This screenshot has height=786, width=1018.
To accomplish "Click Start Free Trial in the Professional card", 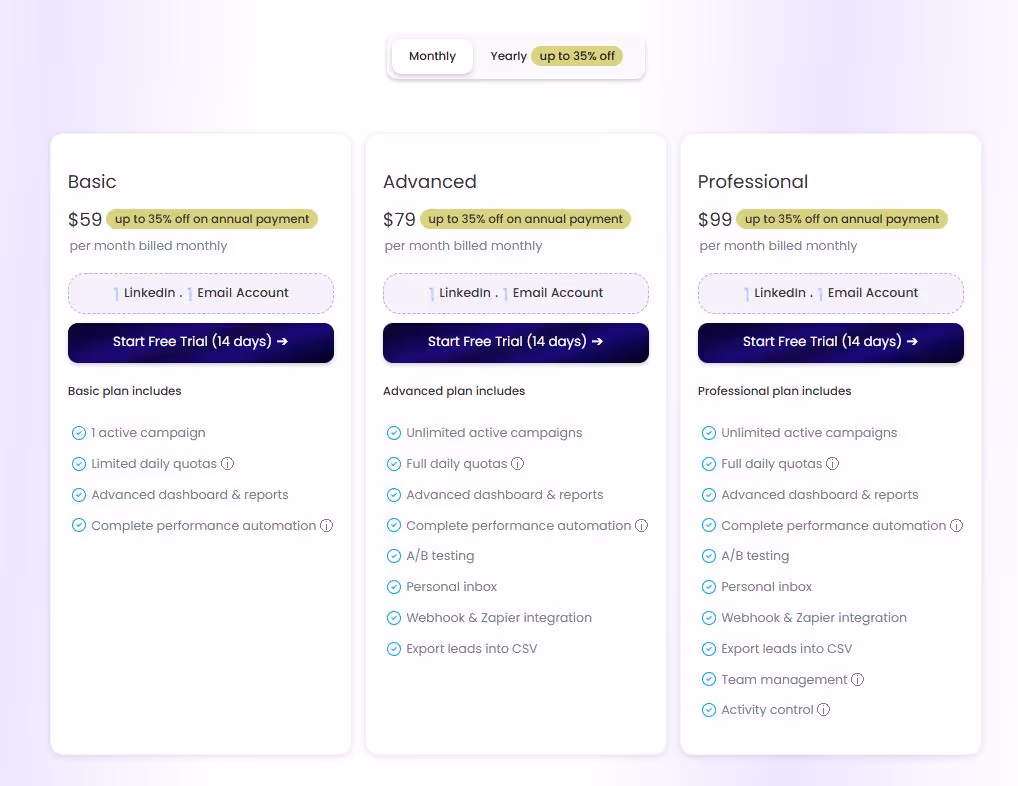I will point(830,341).
